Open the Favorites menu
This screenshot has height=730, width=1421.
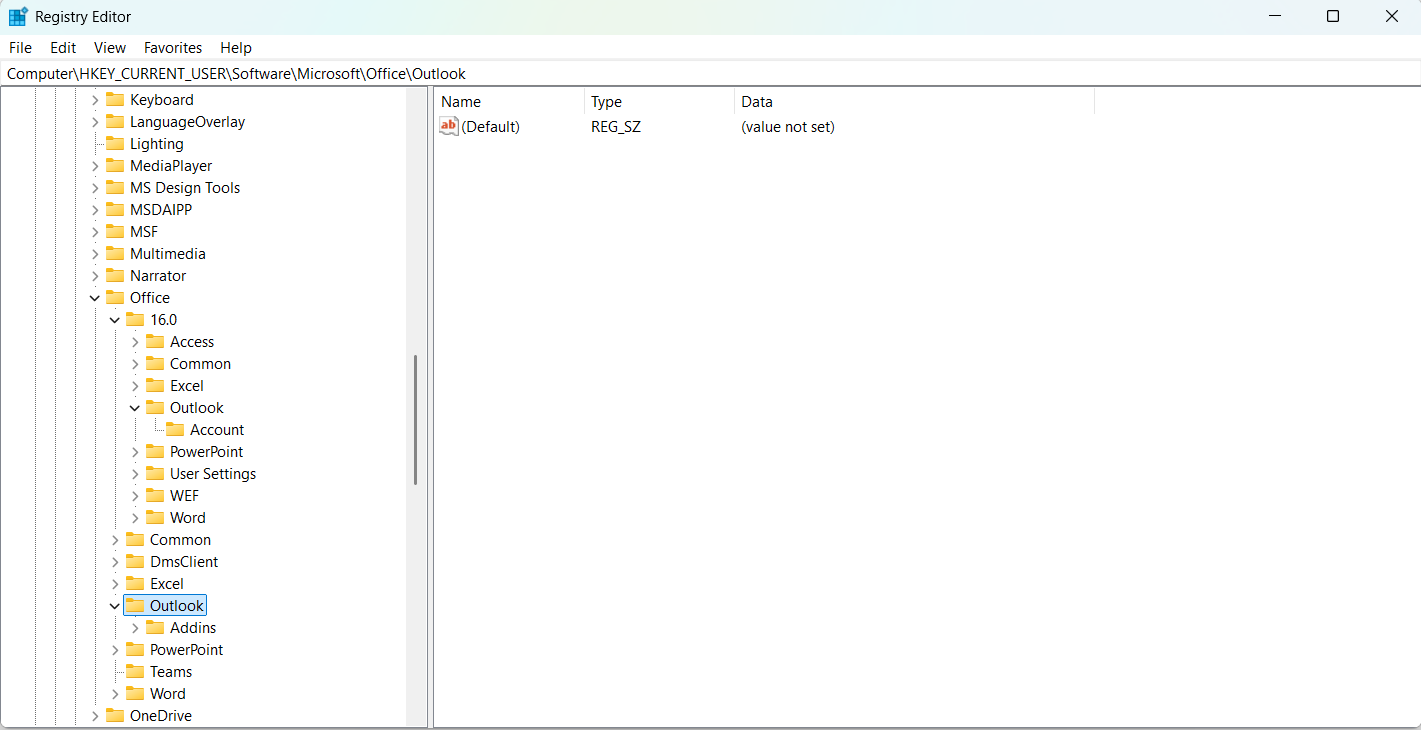pos(172,47)
